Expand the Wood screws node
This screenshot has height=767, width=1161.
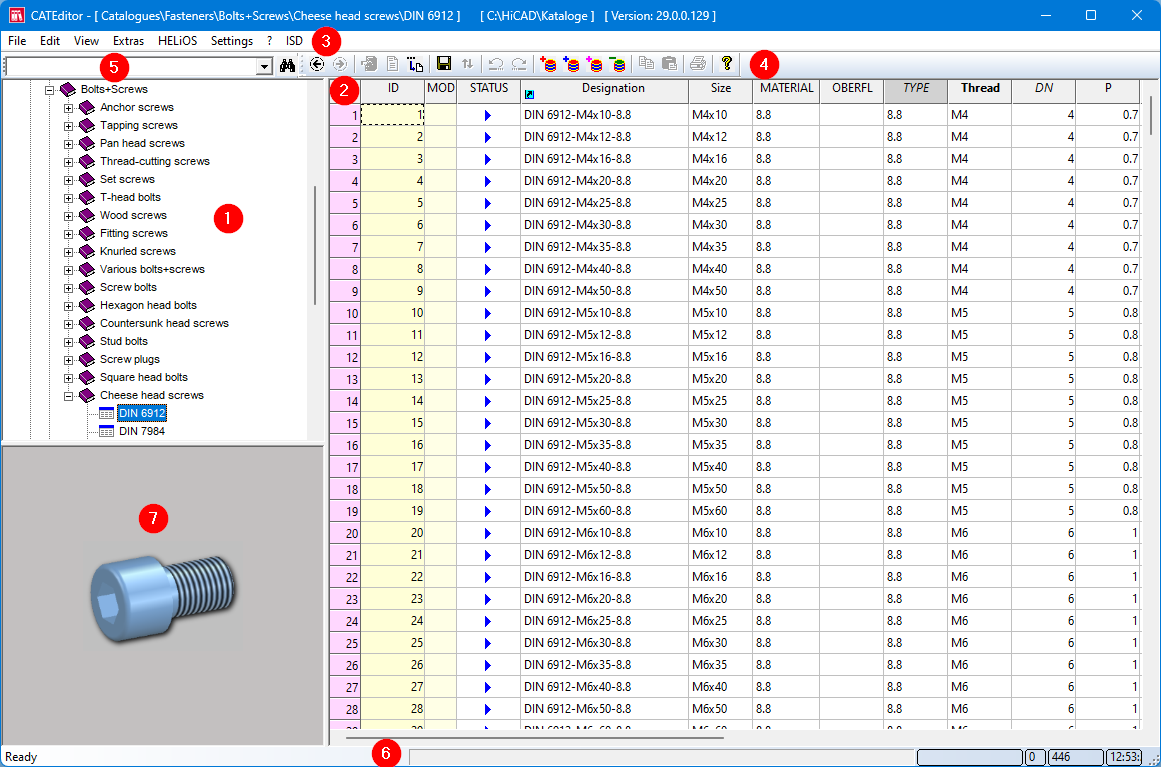tap(69, 216)
